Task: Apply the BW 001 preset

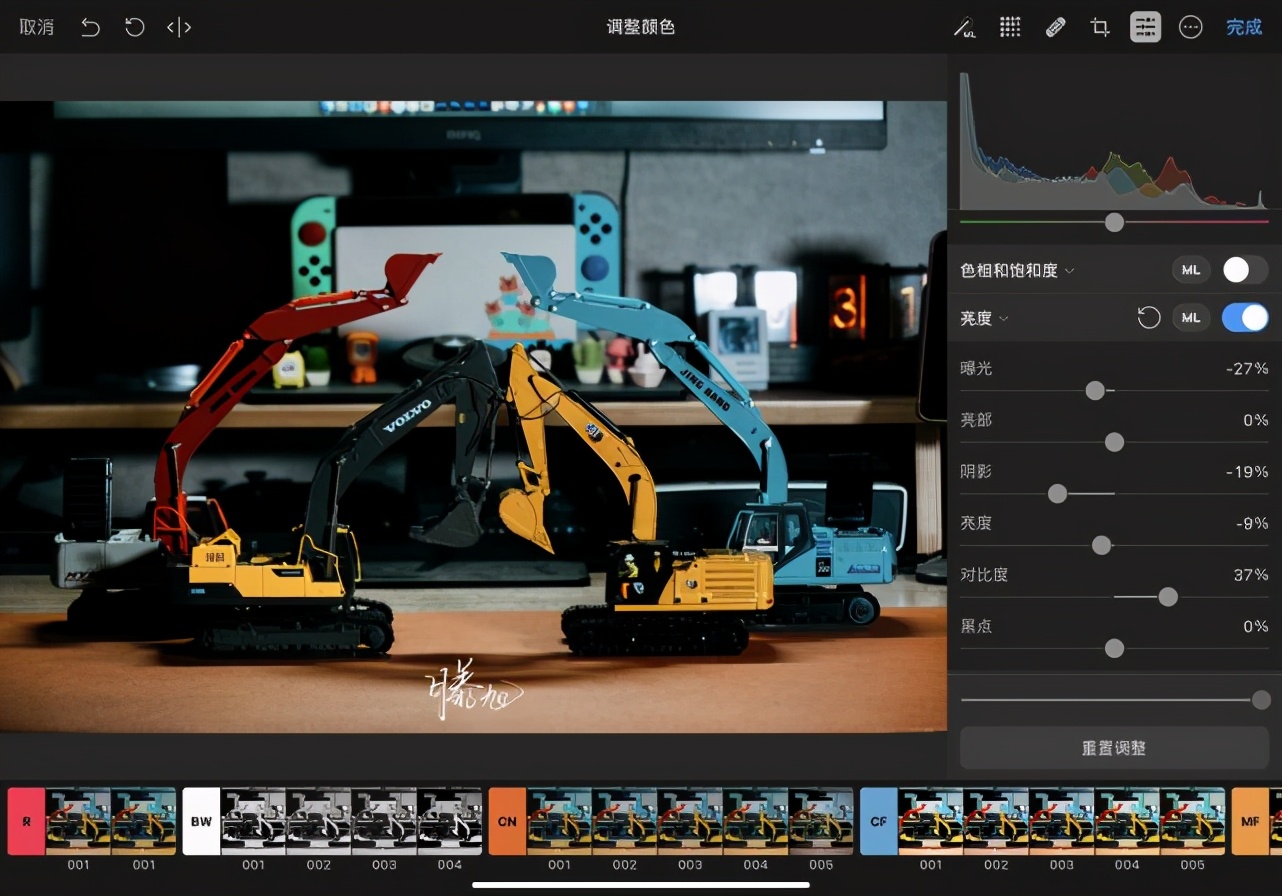Action: tap(253, 821)
